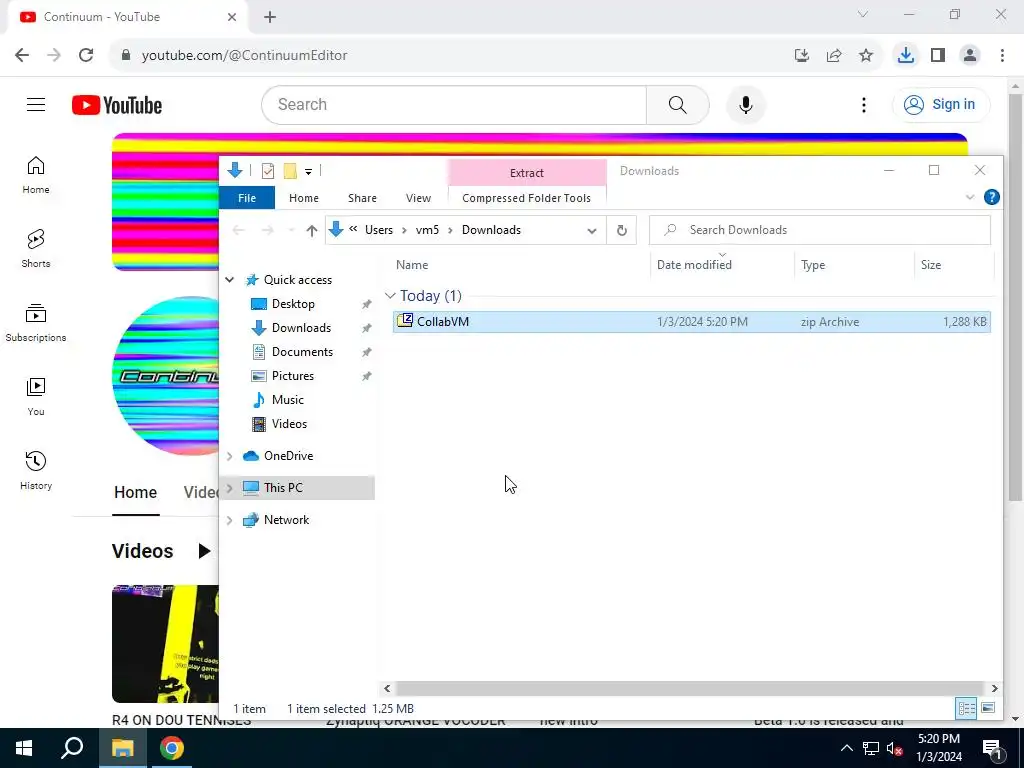
Task: Expand OneDrive tree node arrow
Action: [x=230, y=456]
